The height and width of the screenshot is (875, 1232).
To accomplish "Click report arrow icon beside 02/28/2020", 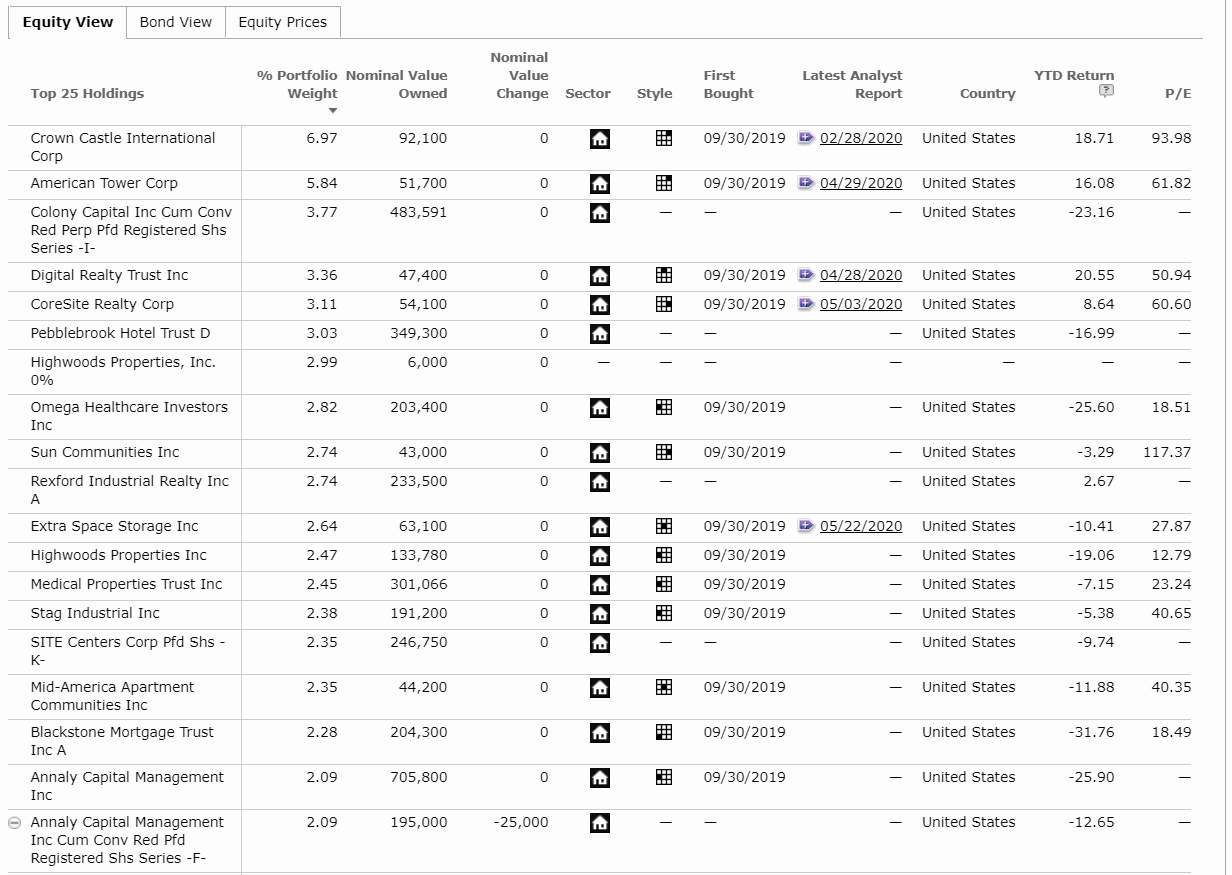I will 806,138.
